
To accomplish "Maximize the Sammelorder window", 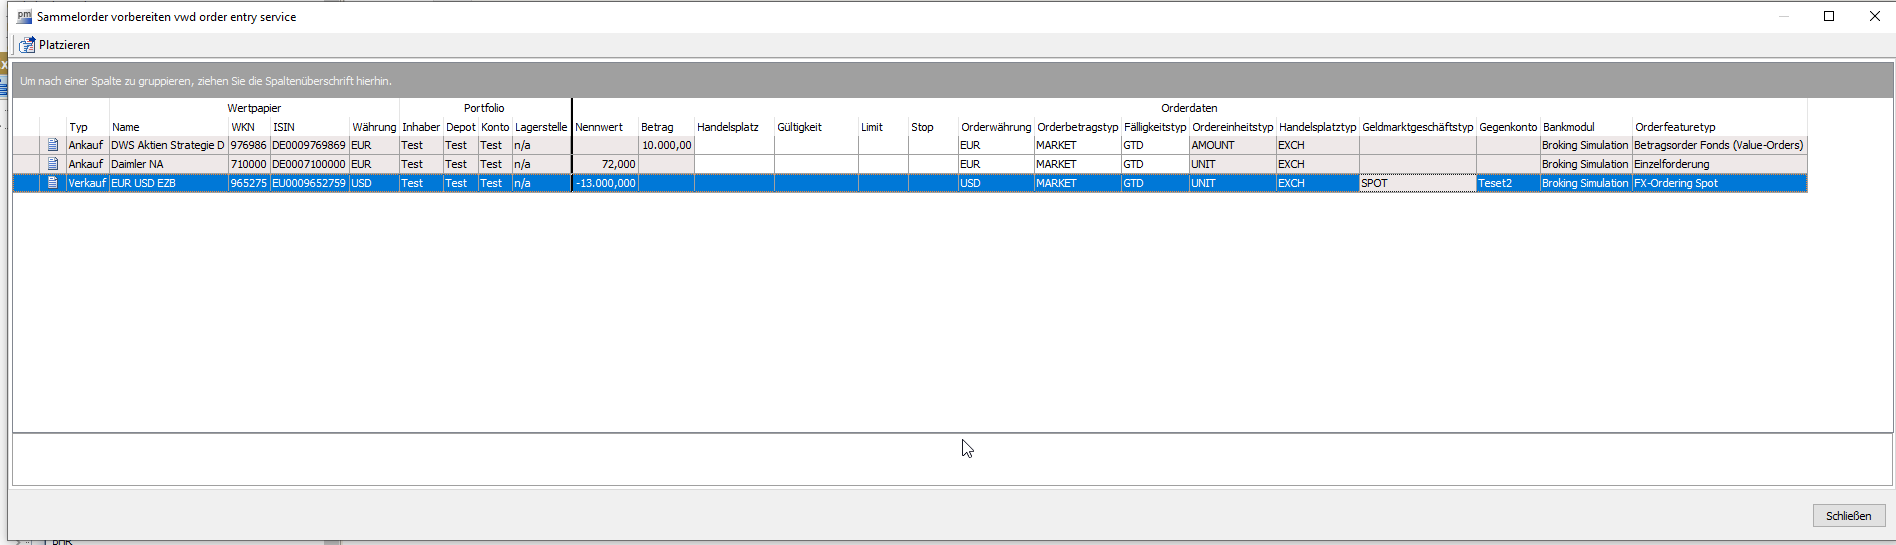I will 1829,16.
